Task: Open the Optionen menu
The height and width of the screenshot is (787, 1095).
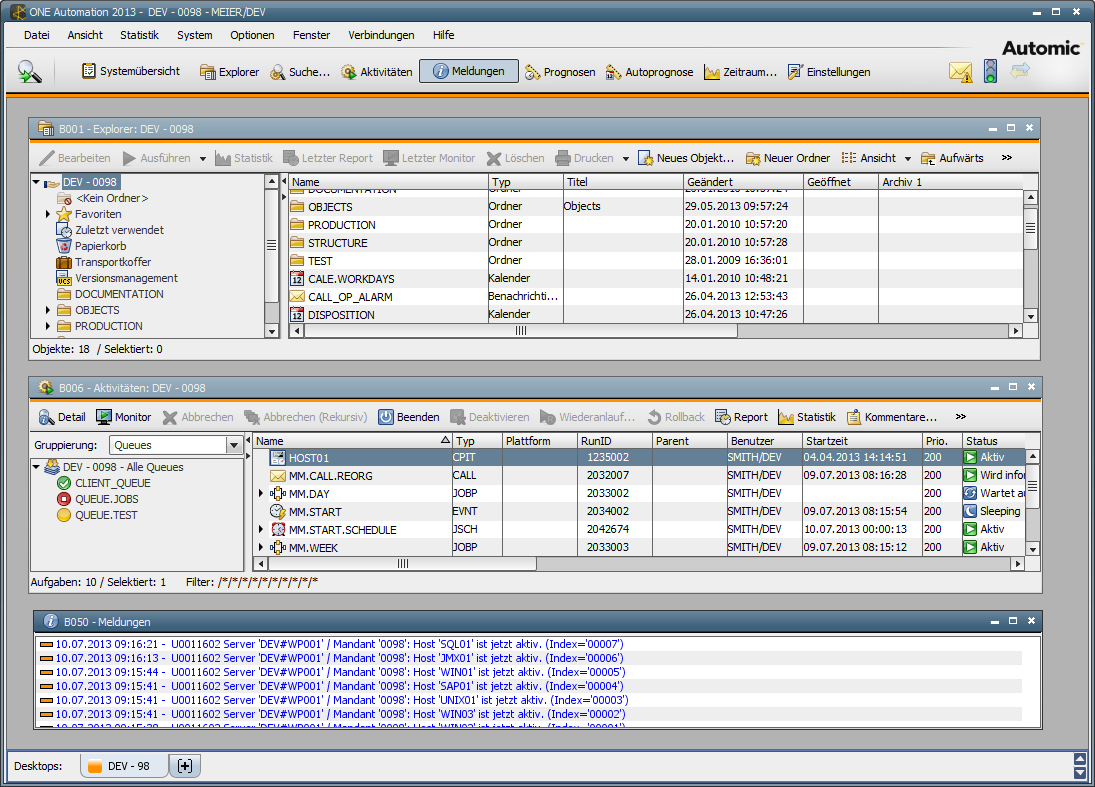Action: (252, 35)
